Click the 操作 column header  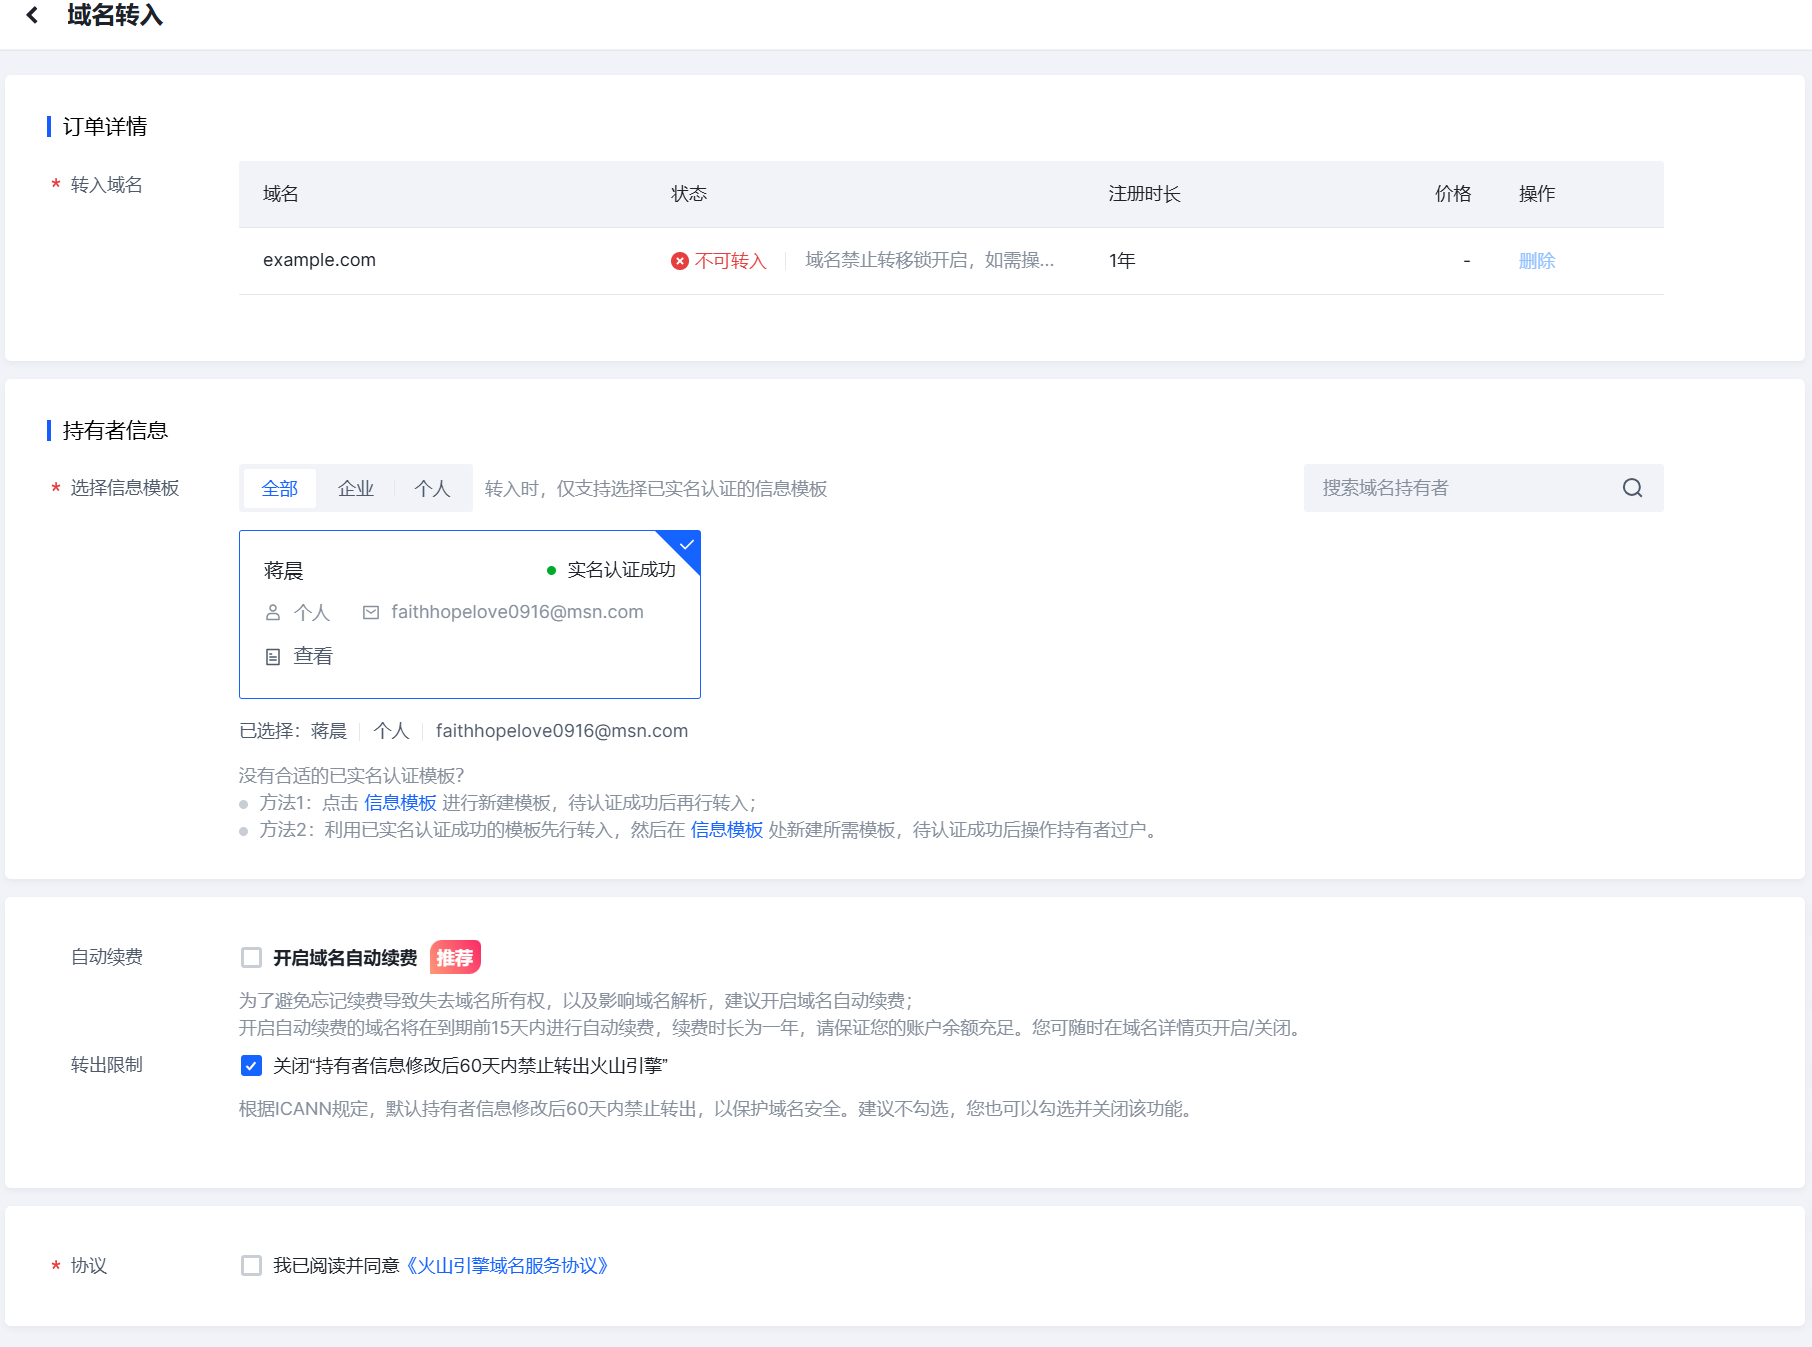click(1537, 194)
